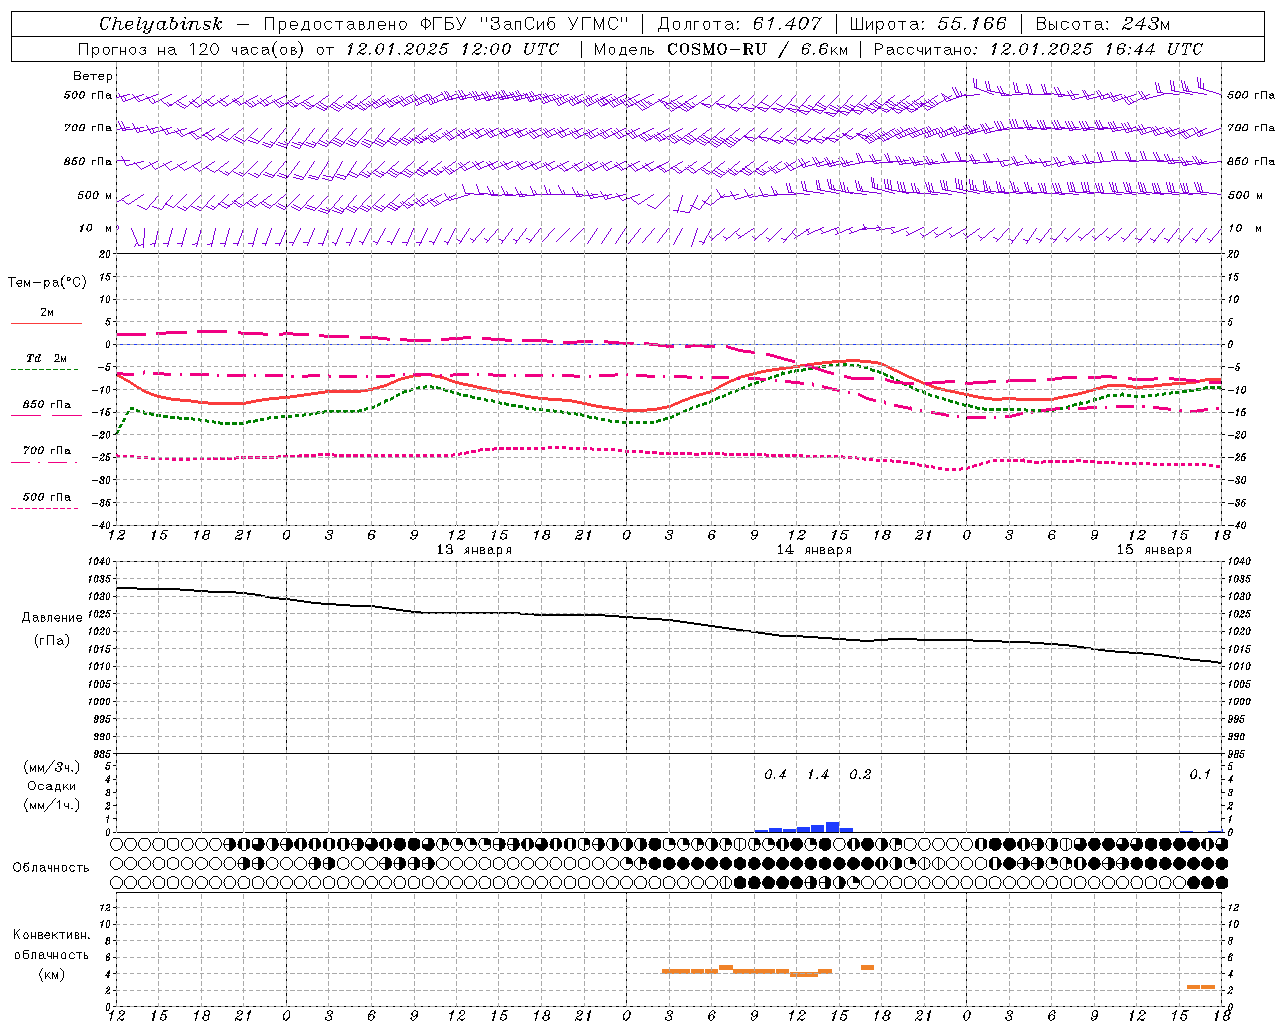Click the 0.2 precipitation total value
The width and height of the screenshot is (1280, 1024).
(x=860, y=774)
